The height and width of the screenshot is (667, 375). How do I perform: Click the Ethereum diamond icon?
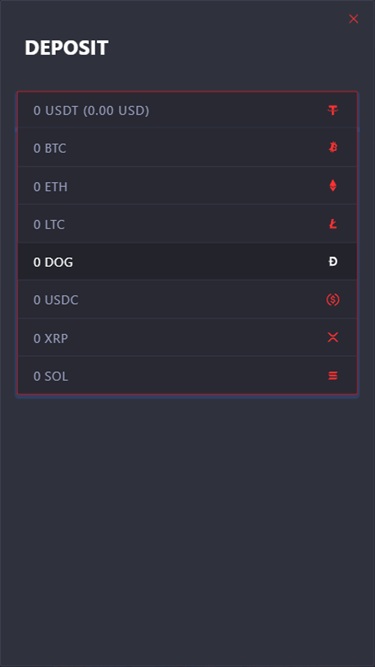coord(333,185)
